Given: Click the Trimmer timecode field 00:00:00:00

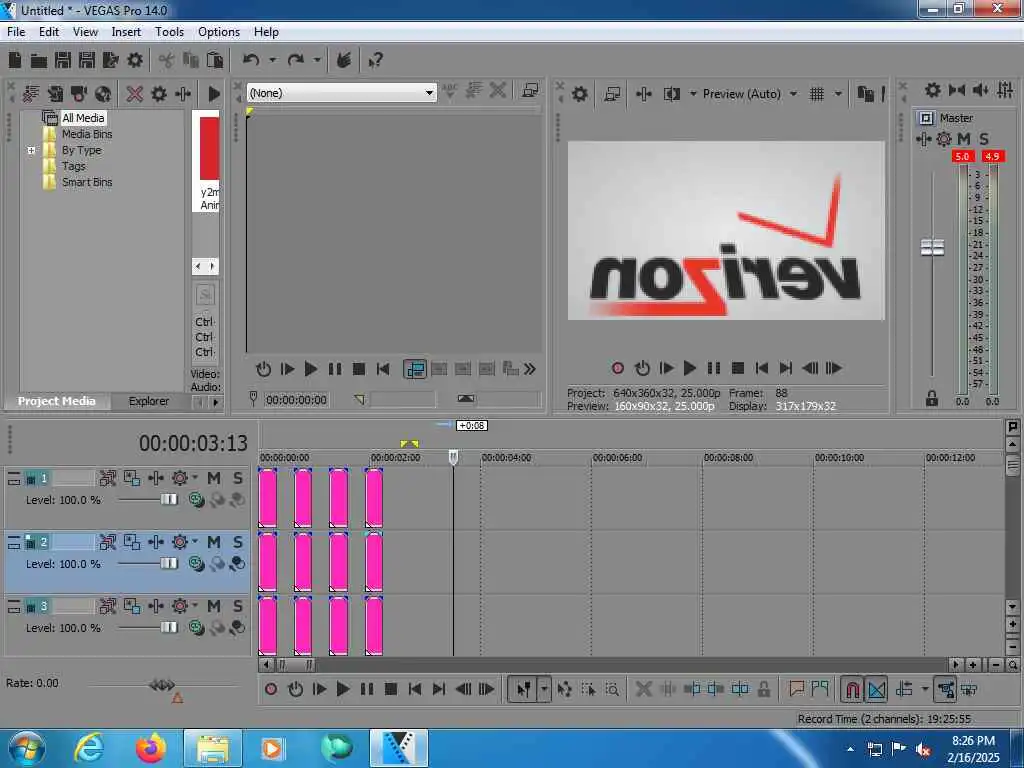Looking at the screenshot, I should (x=296, y=400).
